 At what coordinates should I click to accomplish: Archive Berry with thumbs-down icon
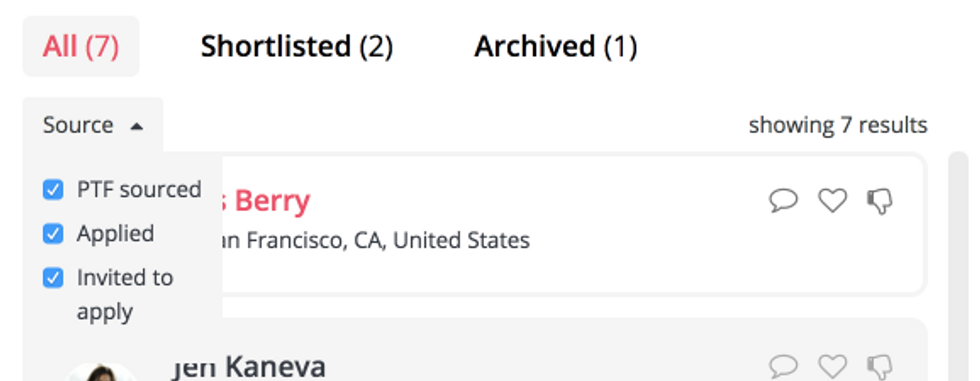click(880, 202)
